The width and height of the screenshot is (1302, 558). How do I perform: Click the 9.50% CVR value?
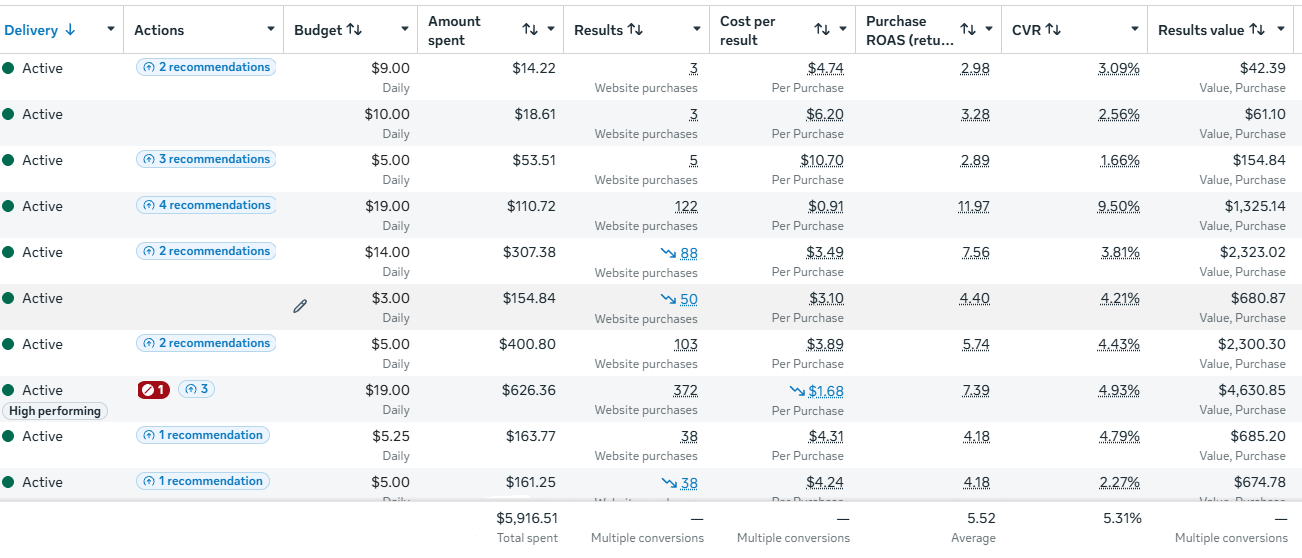1119,206
